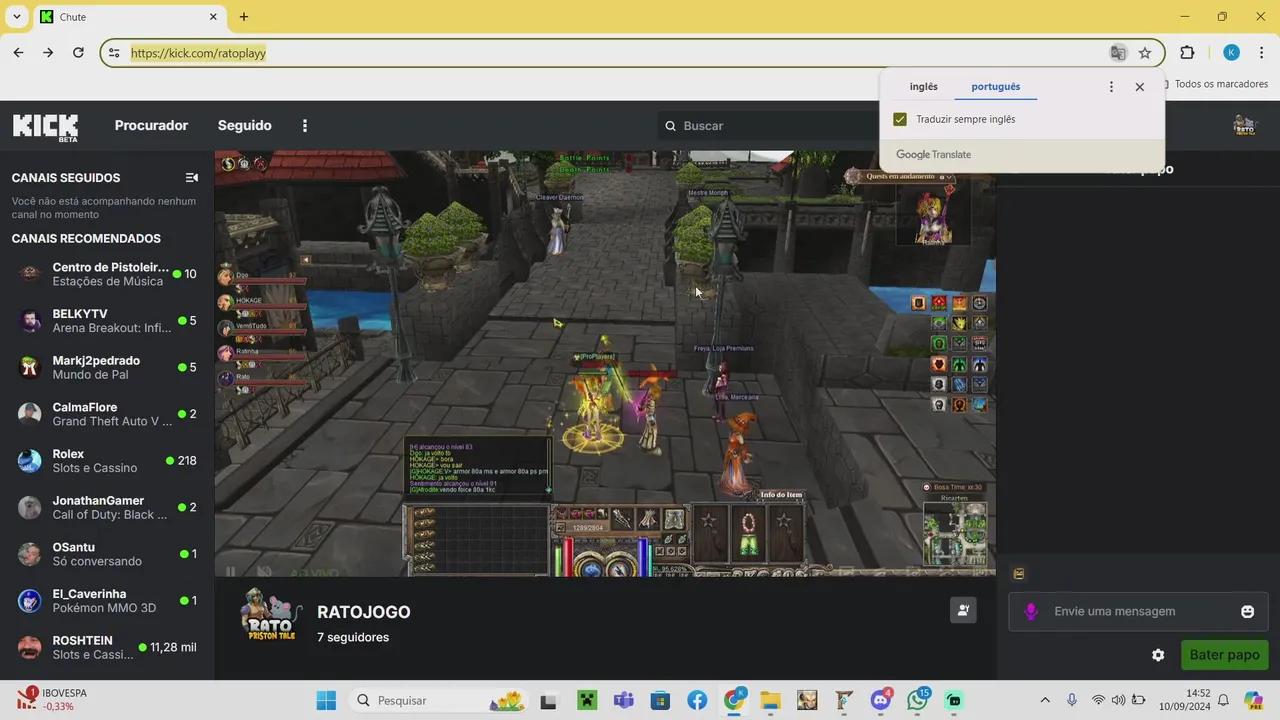This screenshot has width=1280, height=720.
Task: Open the Kick app from the taskbar
Action: click(x=955, y=700)
